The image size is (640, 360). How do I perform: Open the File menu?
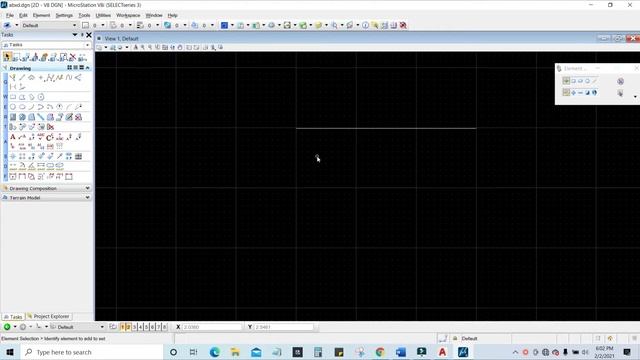tap(10, 15)
